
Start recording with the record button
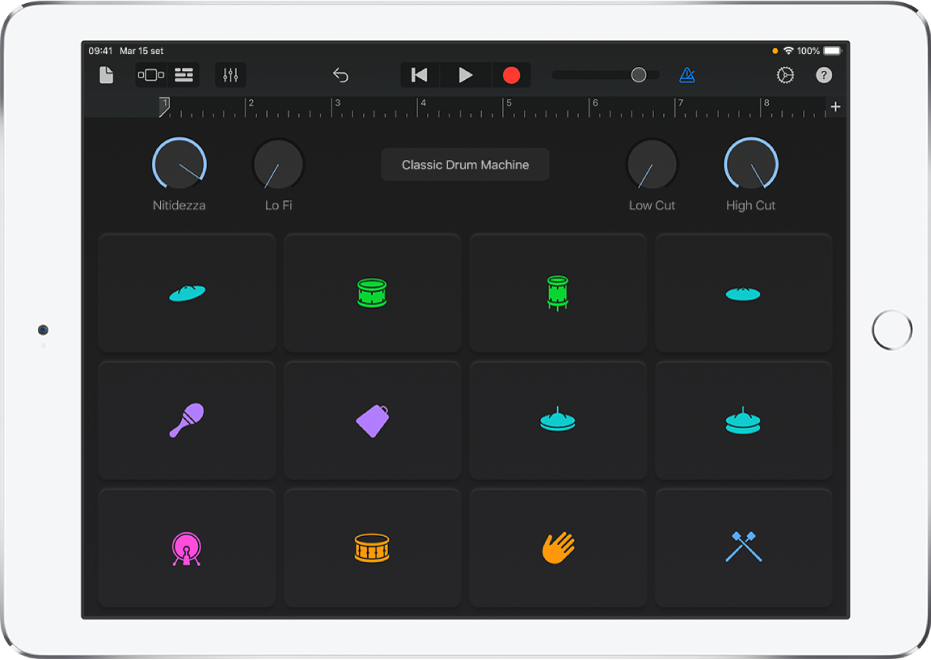click(512, 74)
